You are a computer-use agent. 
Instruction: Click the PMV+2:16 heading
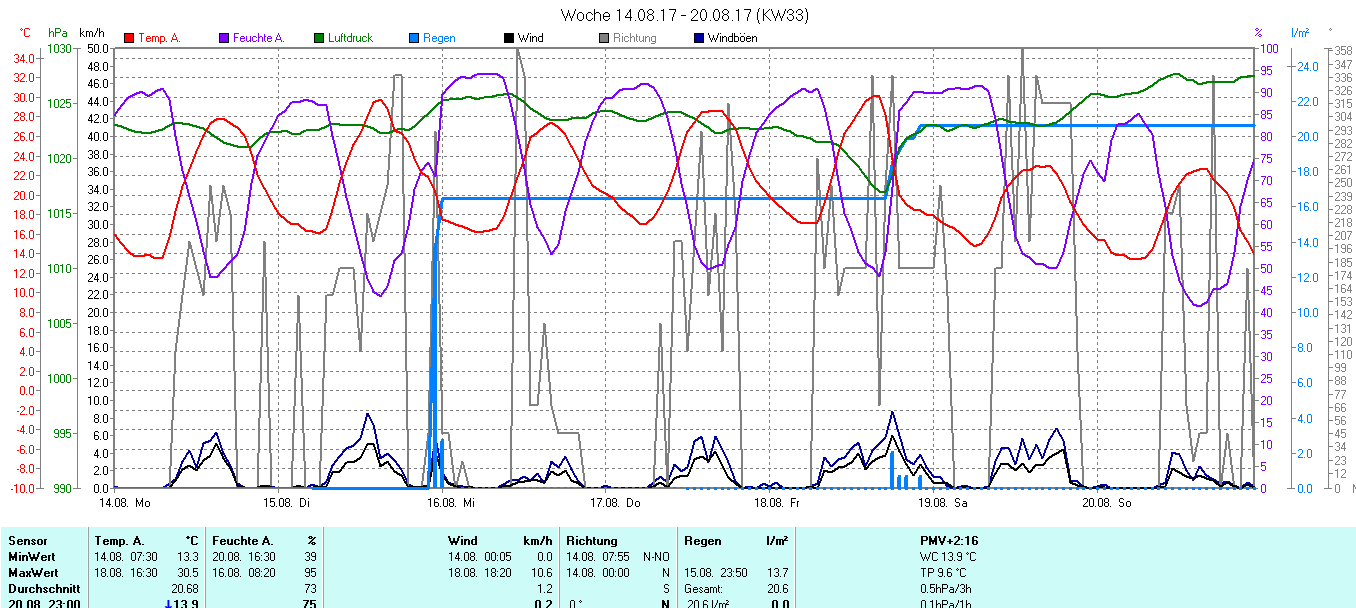click(949, 541)
